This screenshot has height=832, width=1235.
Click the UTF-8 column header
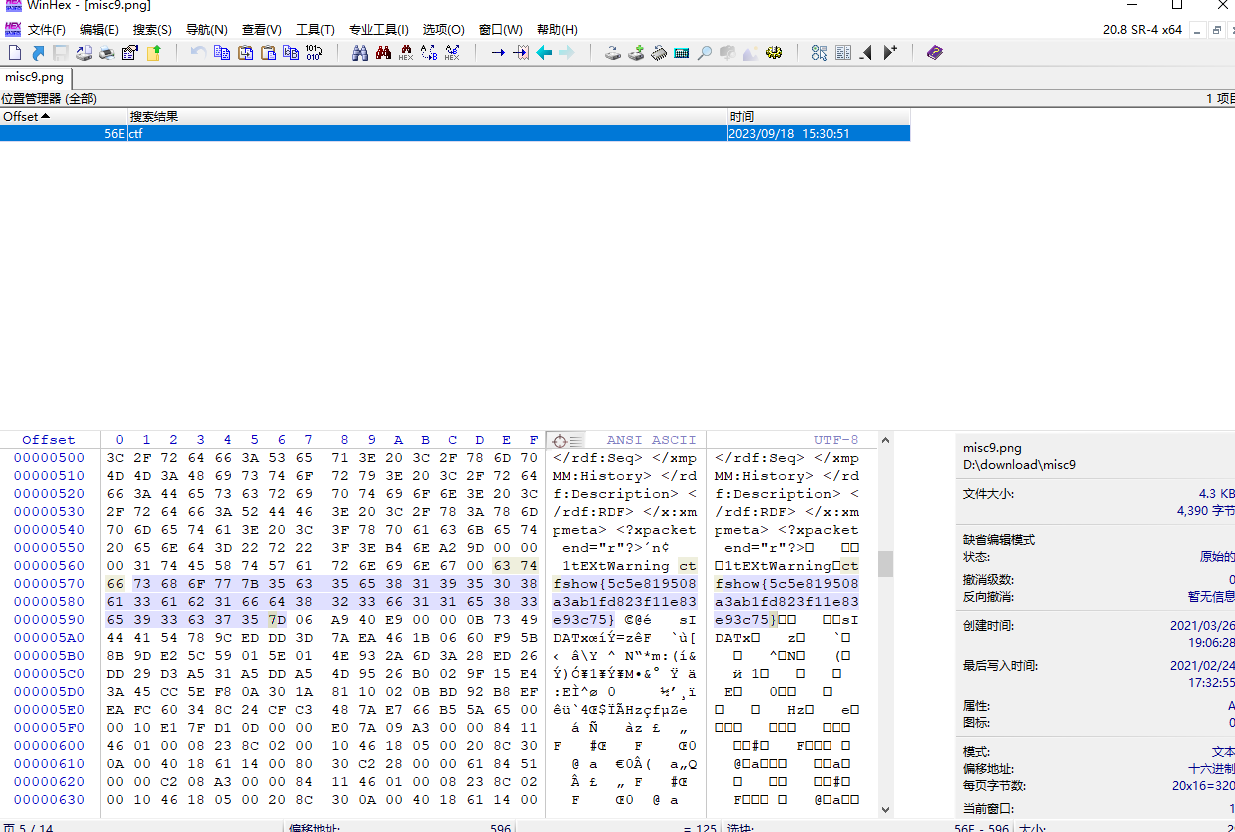click(836, 440)
